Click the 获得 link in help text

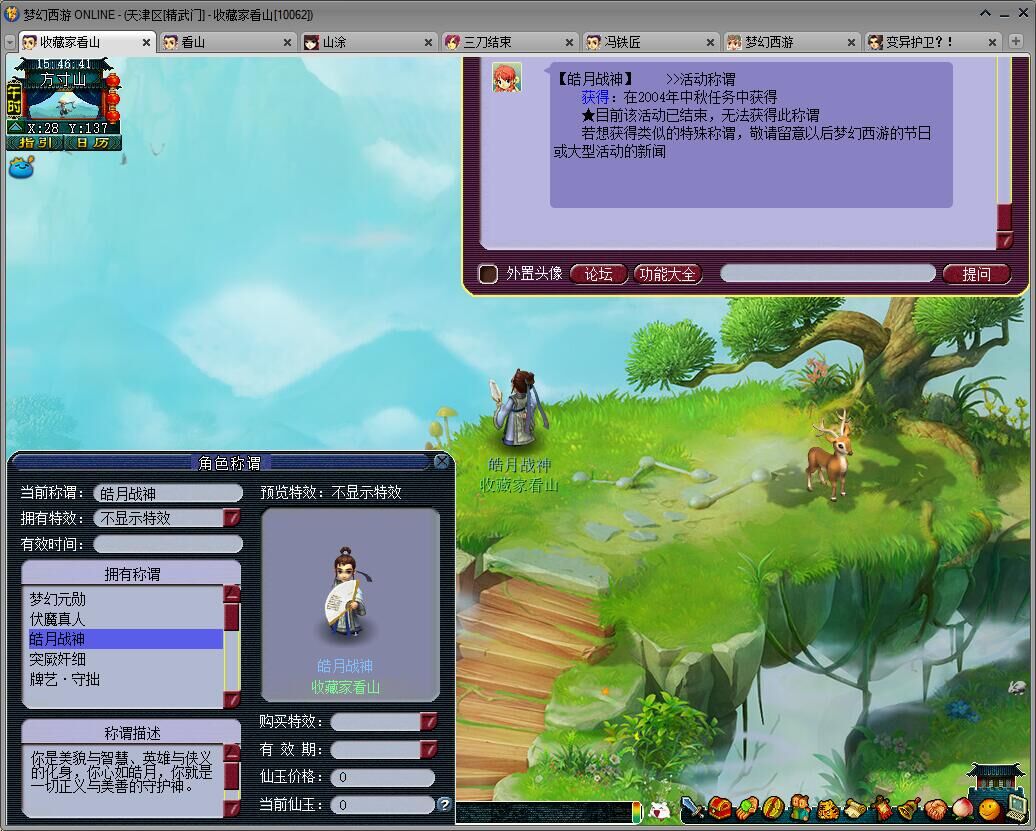pyautogui.click(x=595, y=97)
